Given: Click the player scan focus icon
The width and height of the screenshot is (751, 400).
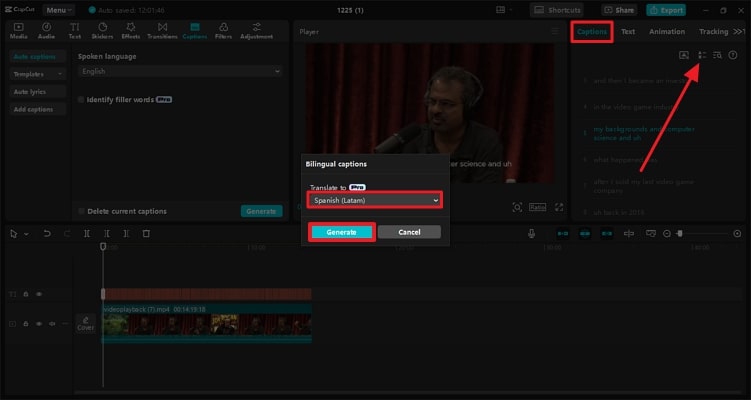Looking at the screenshot, I should pyautogui.click(x=517, y=207).
